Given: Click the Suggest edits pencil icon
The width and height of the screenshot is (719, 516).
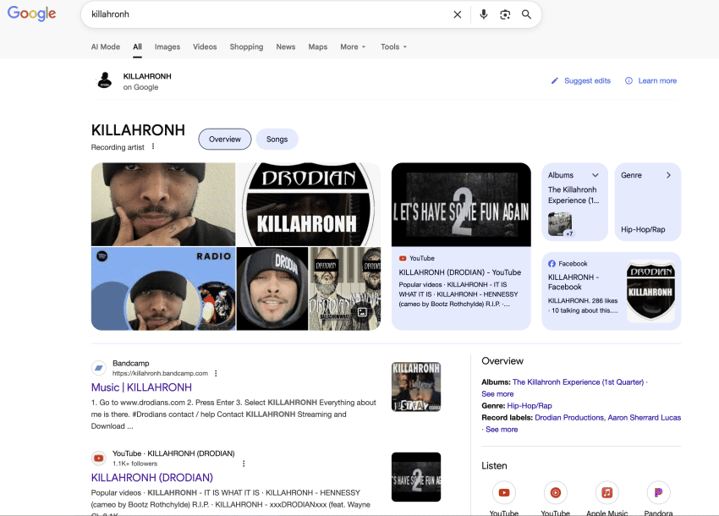Looking at the screenshot, I should 554,81.
